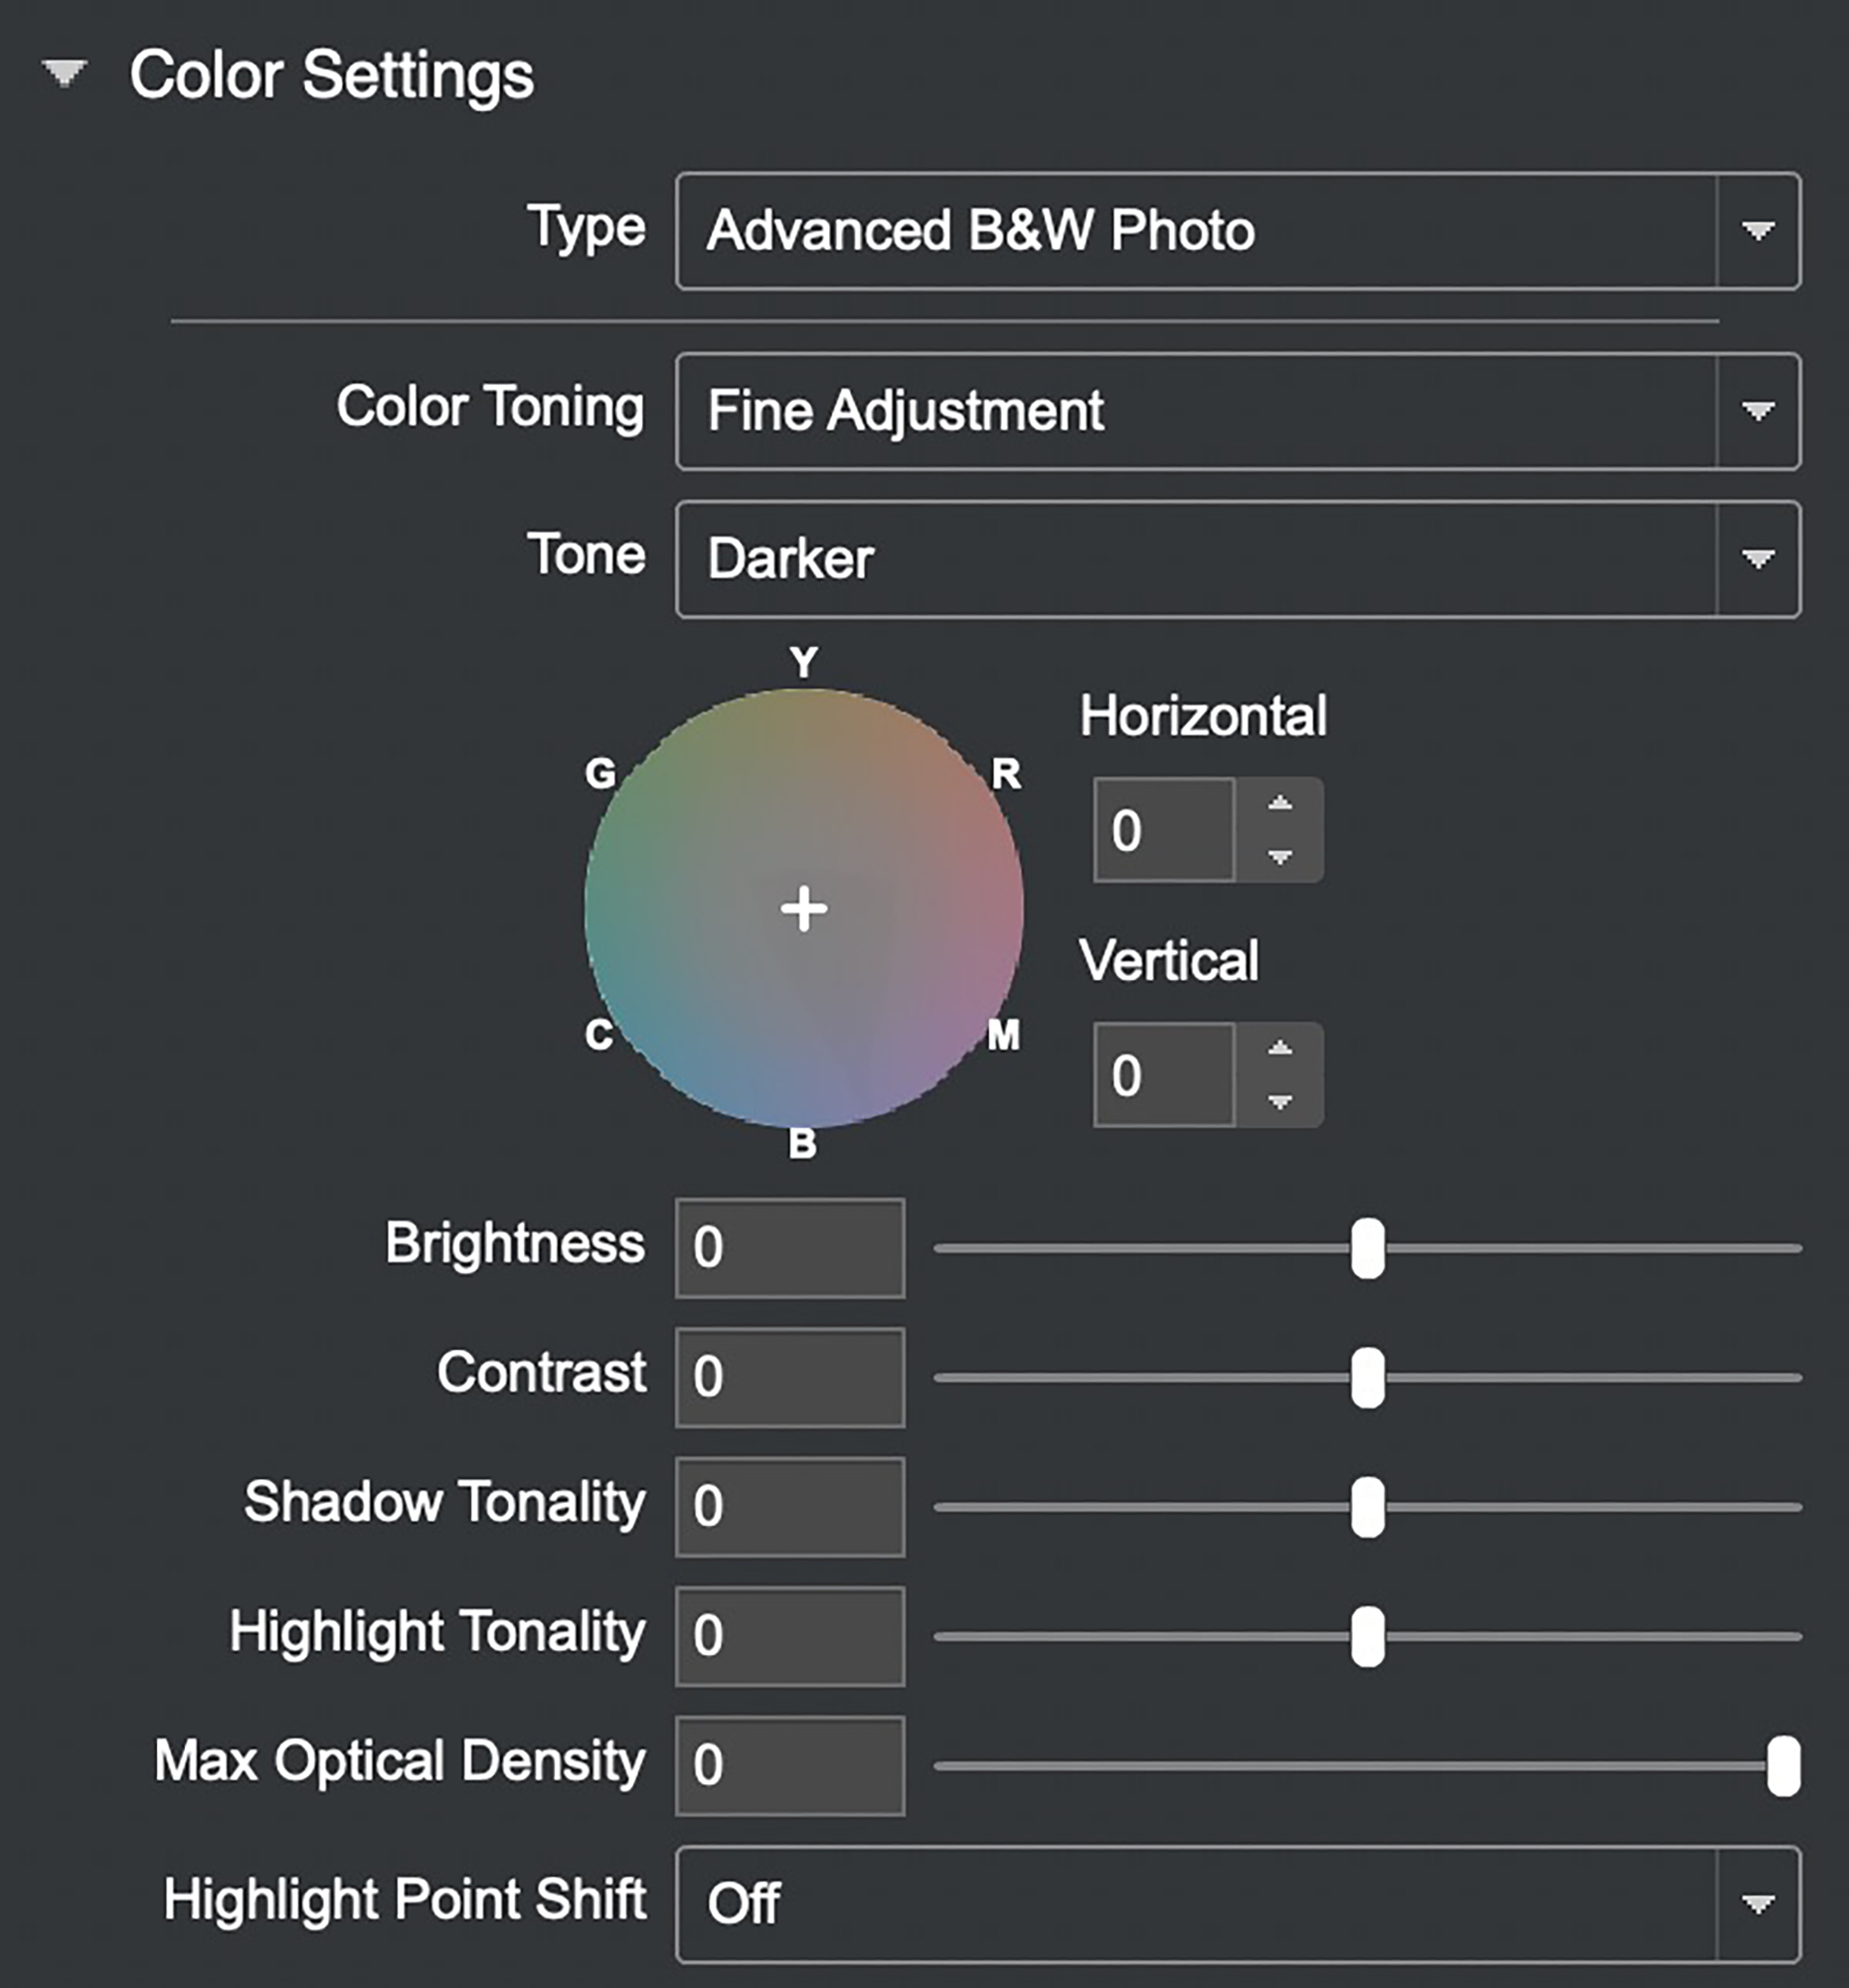Click the Shadow Tonality slider handle
Image resolution: width=1849 pixels, height=1988 pixels.
click(x=1367, y=1507)
